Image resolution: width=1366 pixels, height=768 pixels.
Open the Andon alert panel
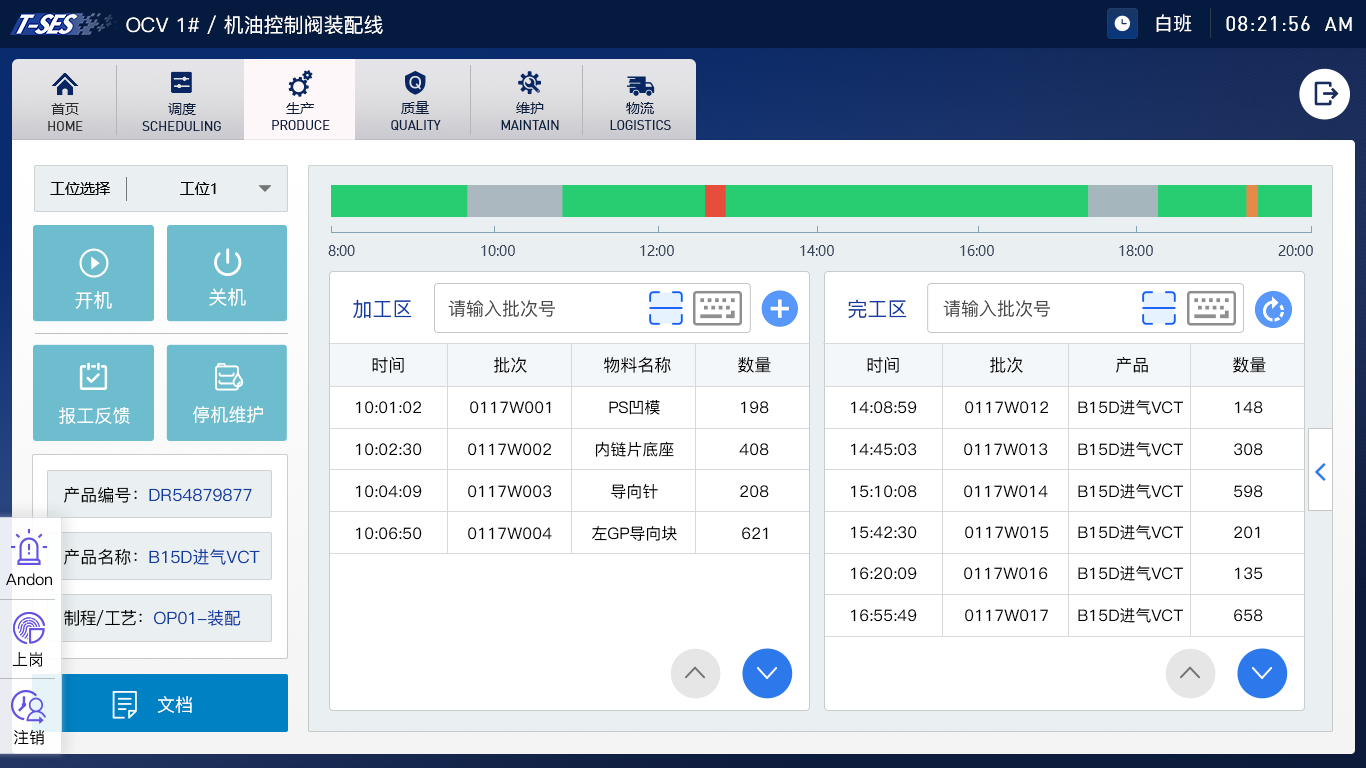(x=29, y=557)
